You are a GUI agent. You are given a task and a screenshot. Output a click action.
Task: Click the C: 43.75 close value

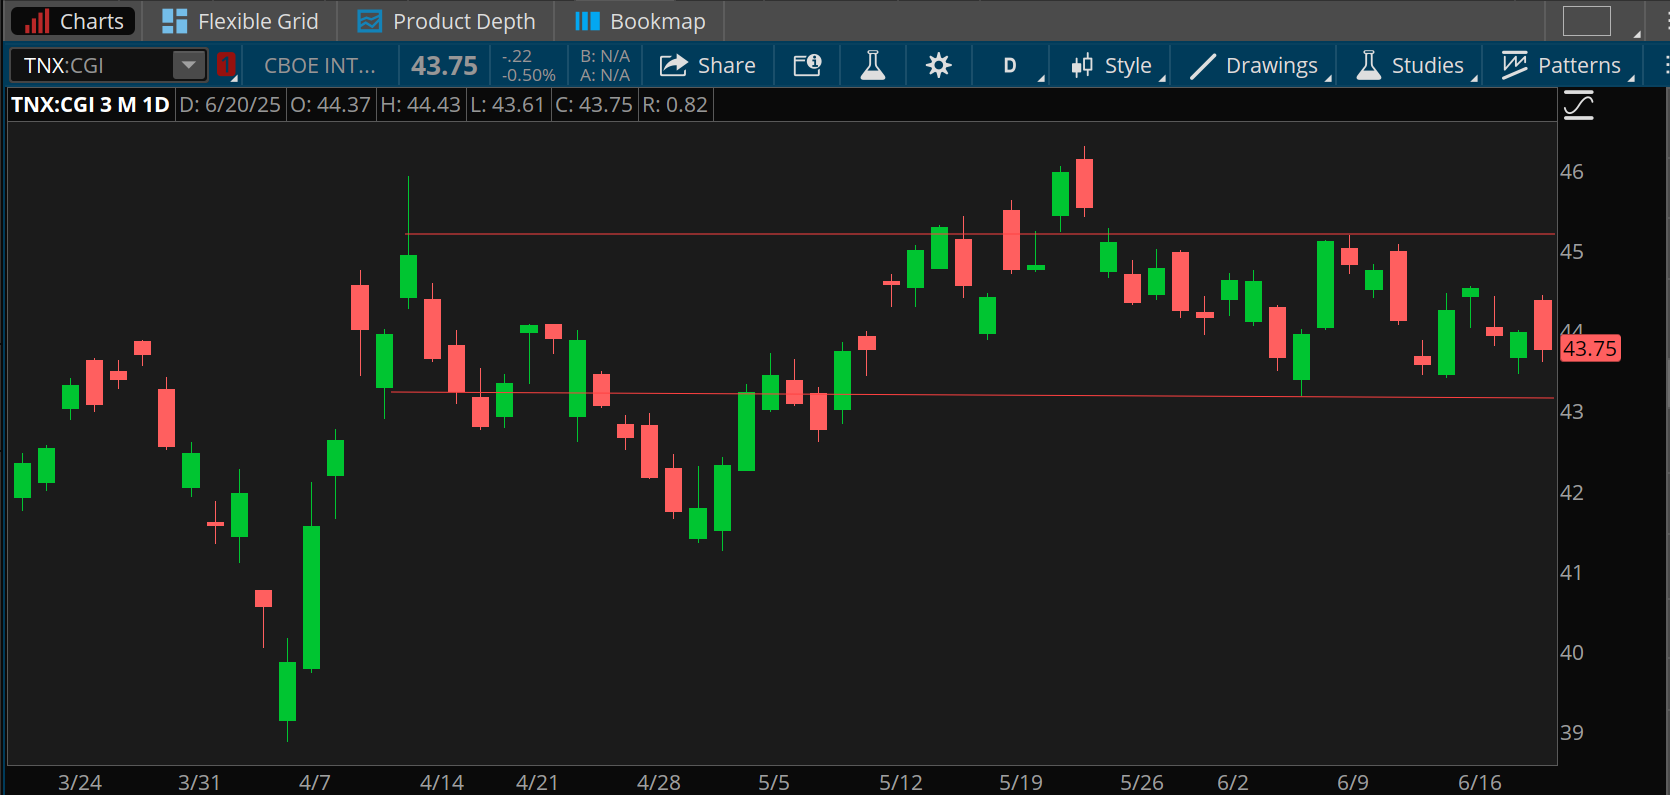click(x=594, y=104)
